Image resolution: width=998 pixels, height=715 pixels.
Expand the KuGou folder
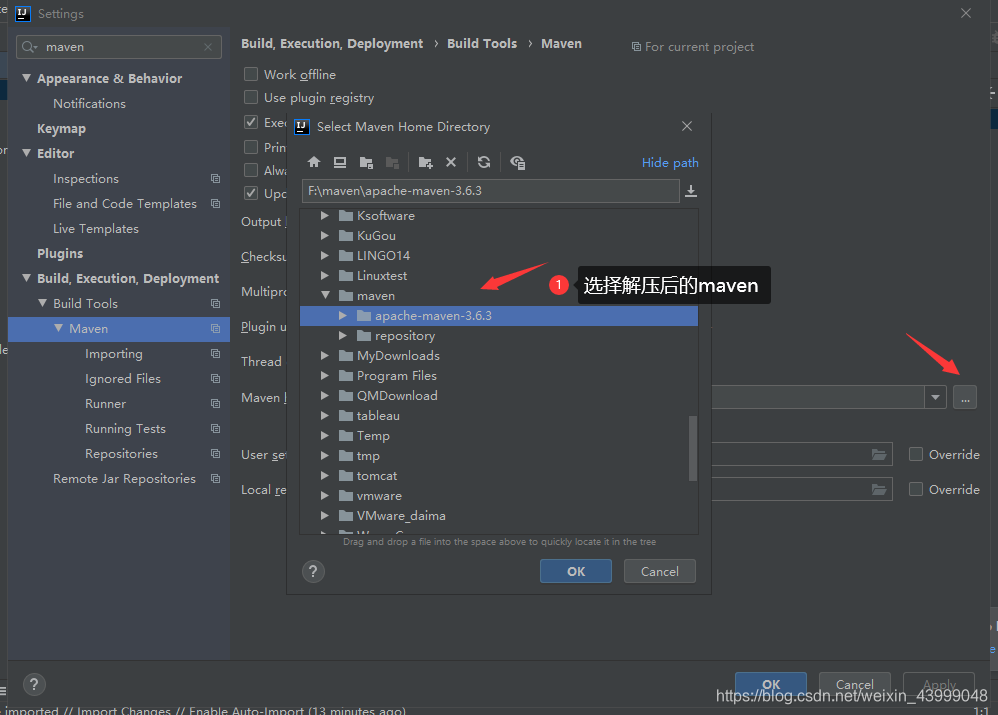[x=325, y=236]
